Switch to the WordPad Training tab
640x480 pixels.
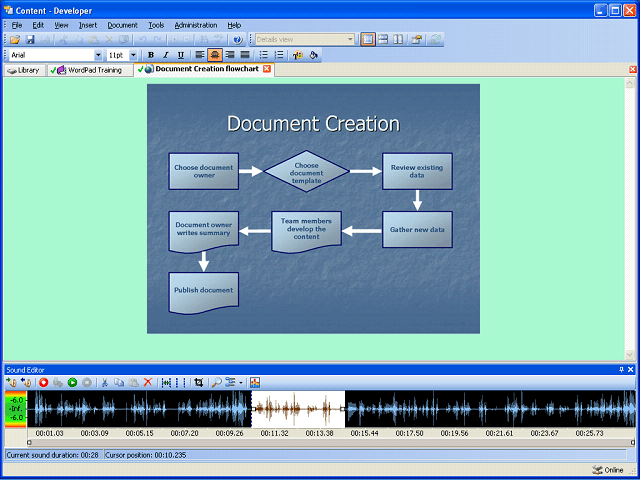[x=90, y=70]
